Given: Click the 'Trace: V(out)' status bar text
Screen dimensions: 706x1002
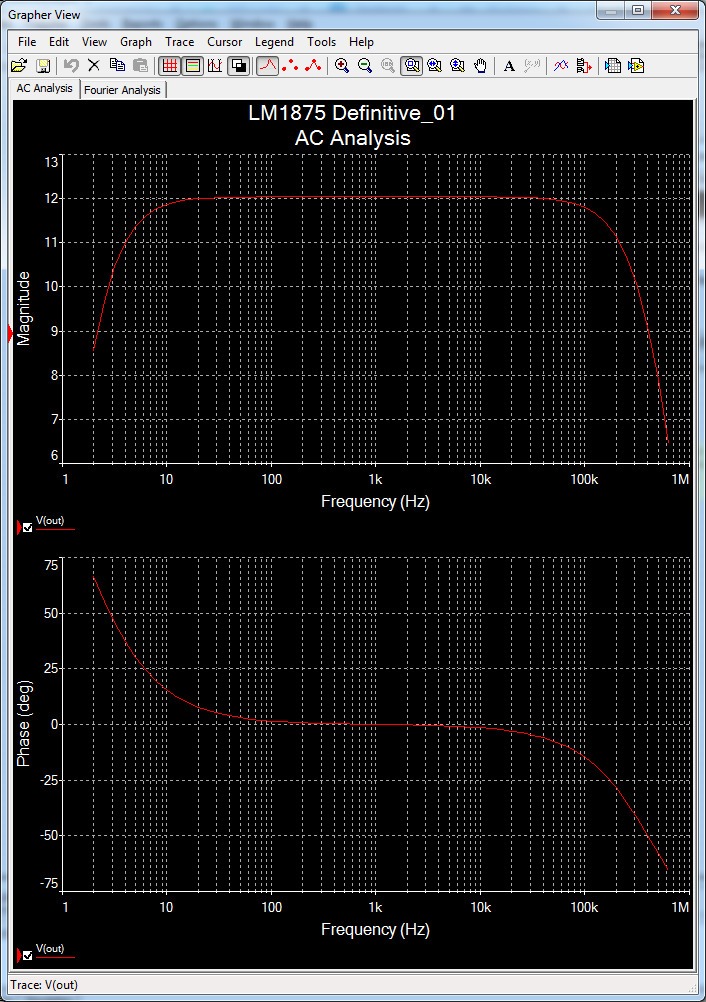Looking at the screenshot, I should click(x=44, y=985).
